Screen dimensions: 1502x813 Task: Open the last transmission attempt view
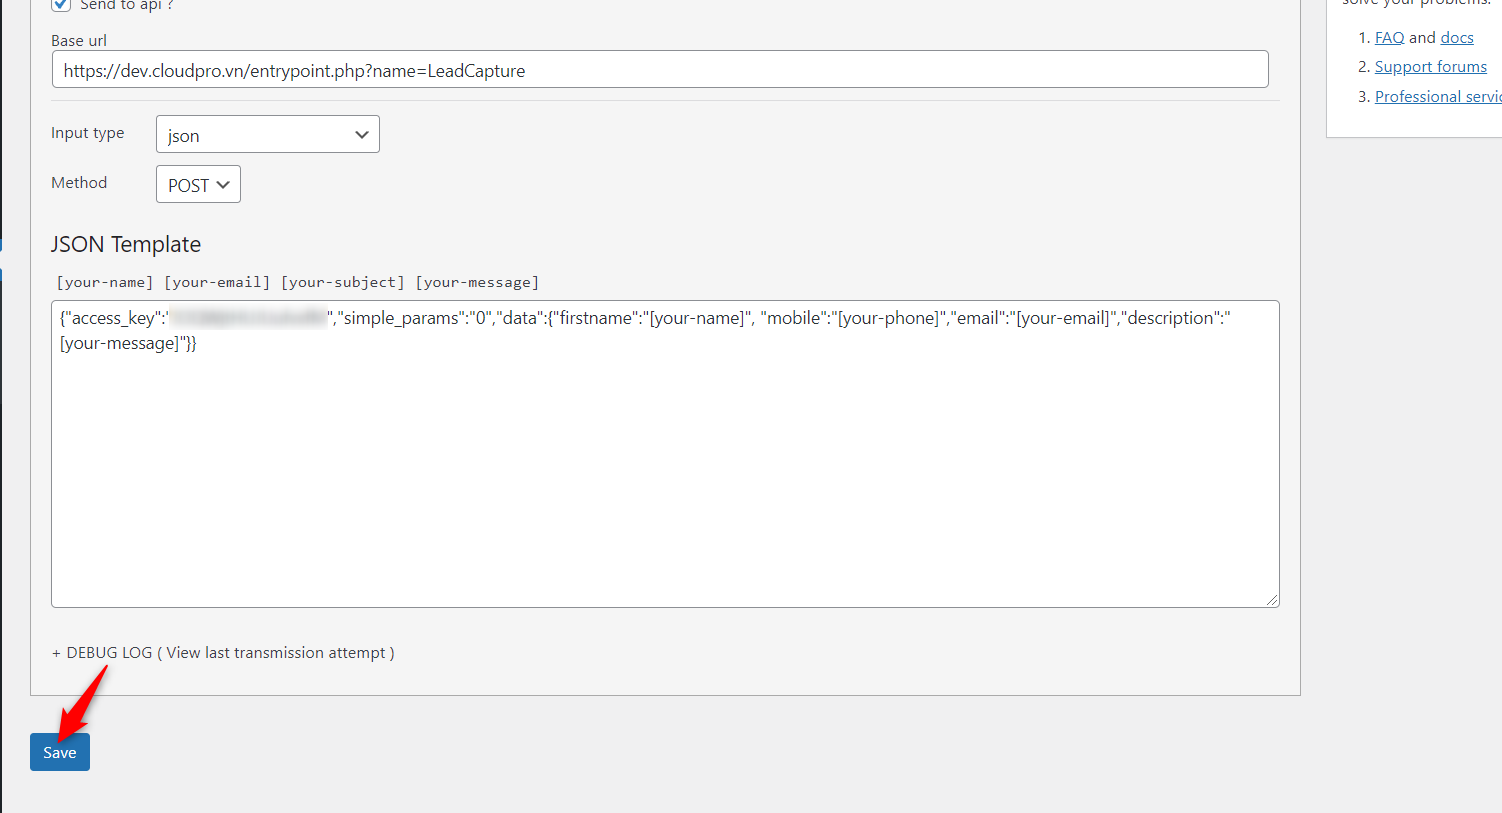277,652
